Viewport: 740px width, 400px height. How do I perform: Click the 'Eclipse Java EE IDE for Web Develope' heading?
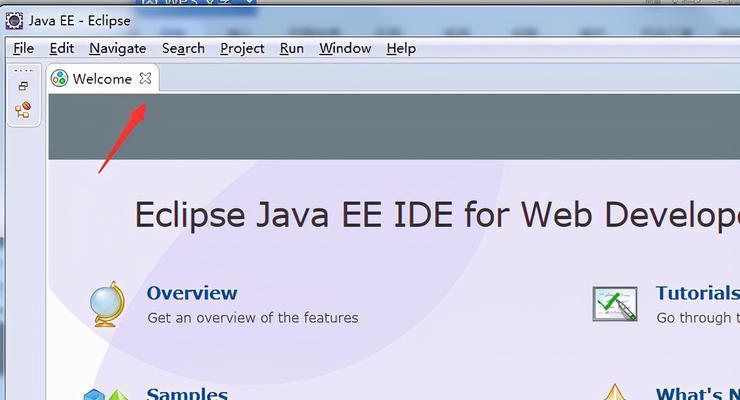437,215
